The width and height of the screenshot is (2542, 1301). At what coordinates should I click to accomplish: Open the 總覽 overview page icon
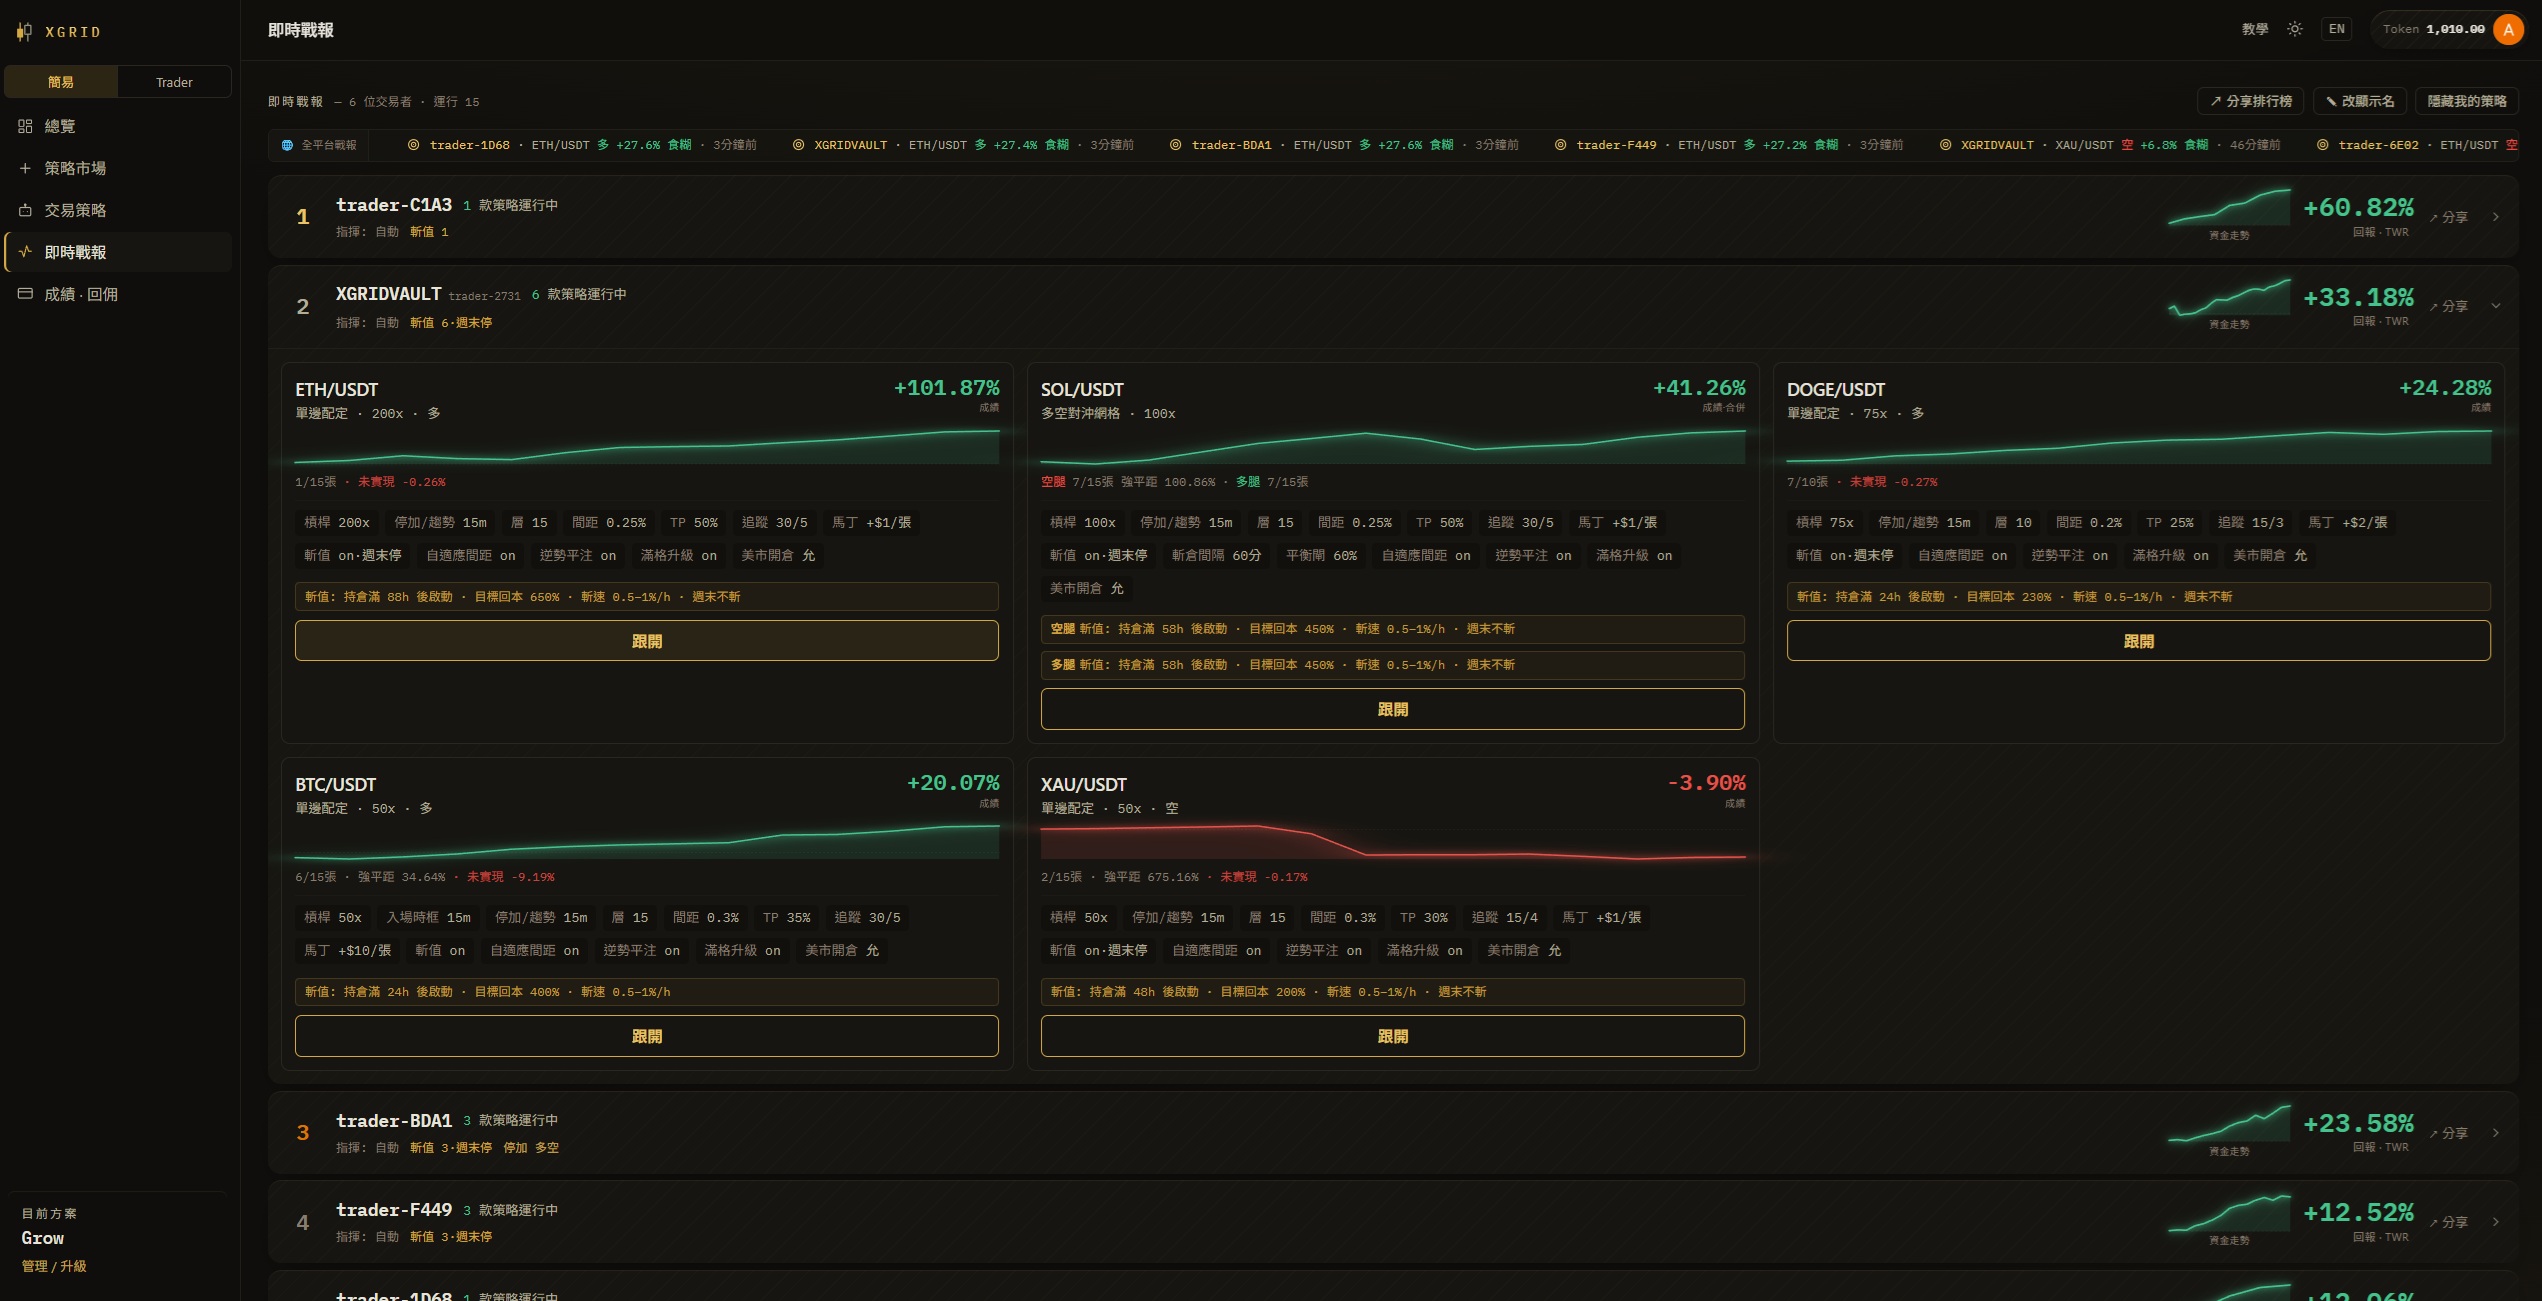tap(25, 126)
